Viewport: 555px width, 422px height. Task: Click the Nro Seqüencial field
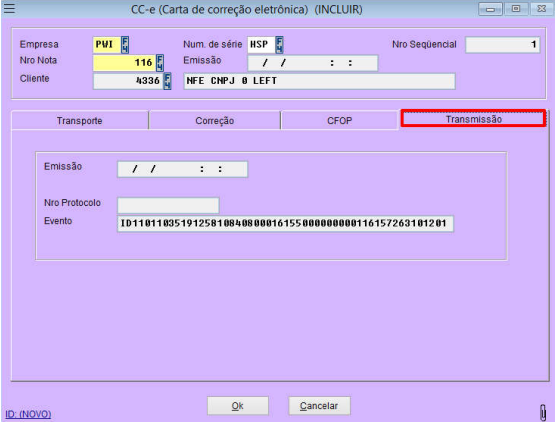503,45
